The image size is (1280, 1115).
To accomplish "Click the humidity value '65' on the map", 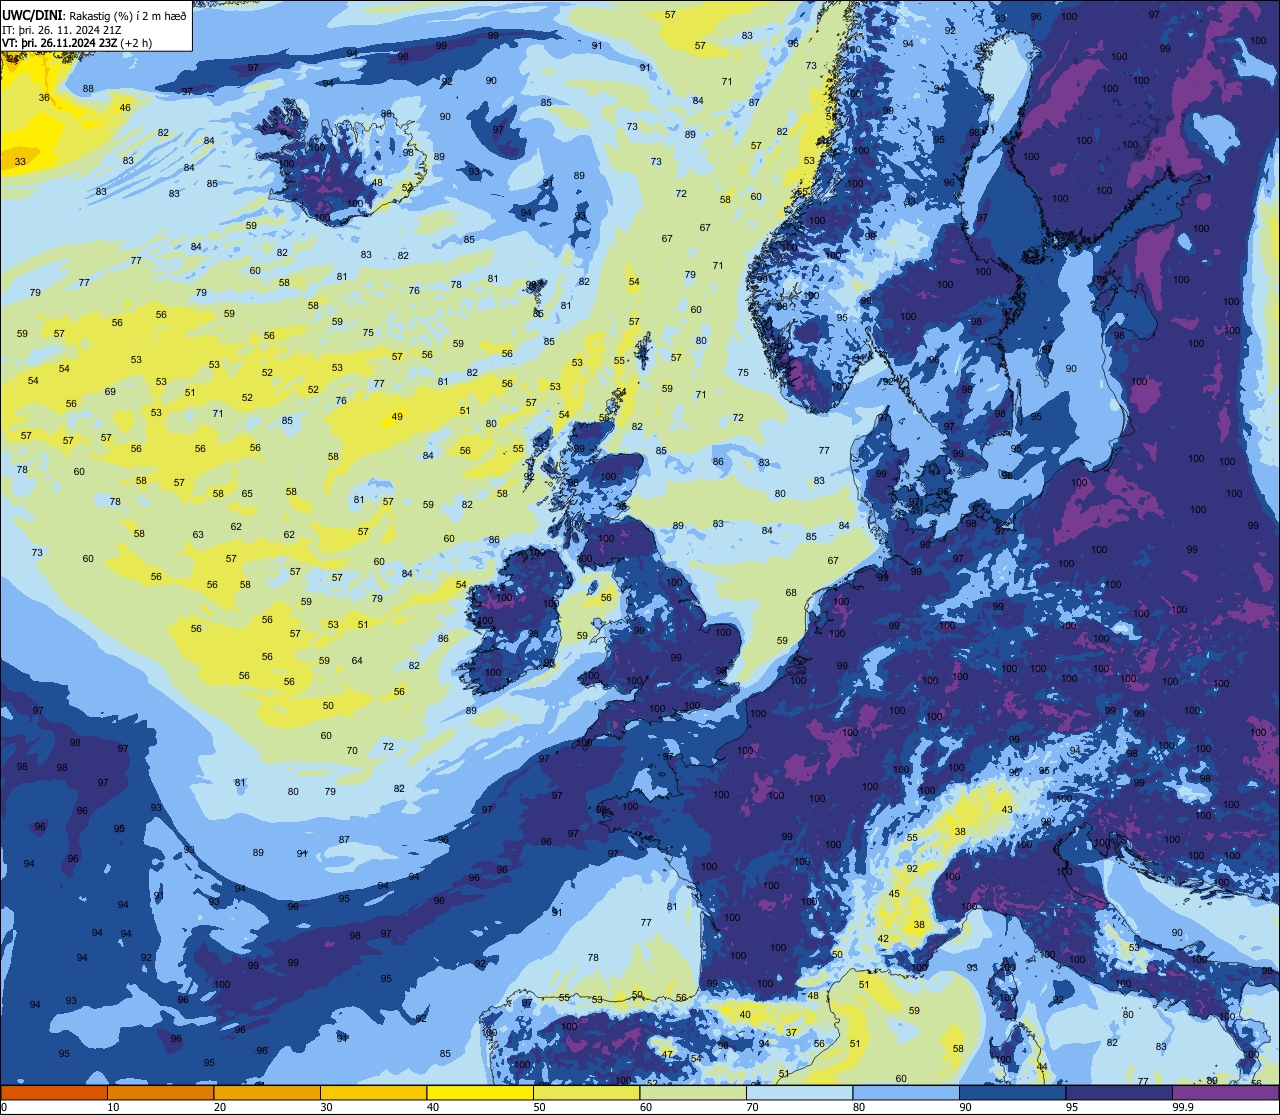I will coord(247,493).
